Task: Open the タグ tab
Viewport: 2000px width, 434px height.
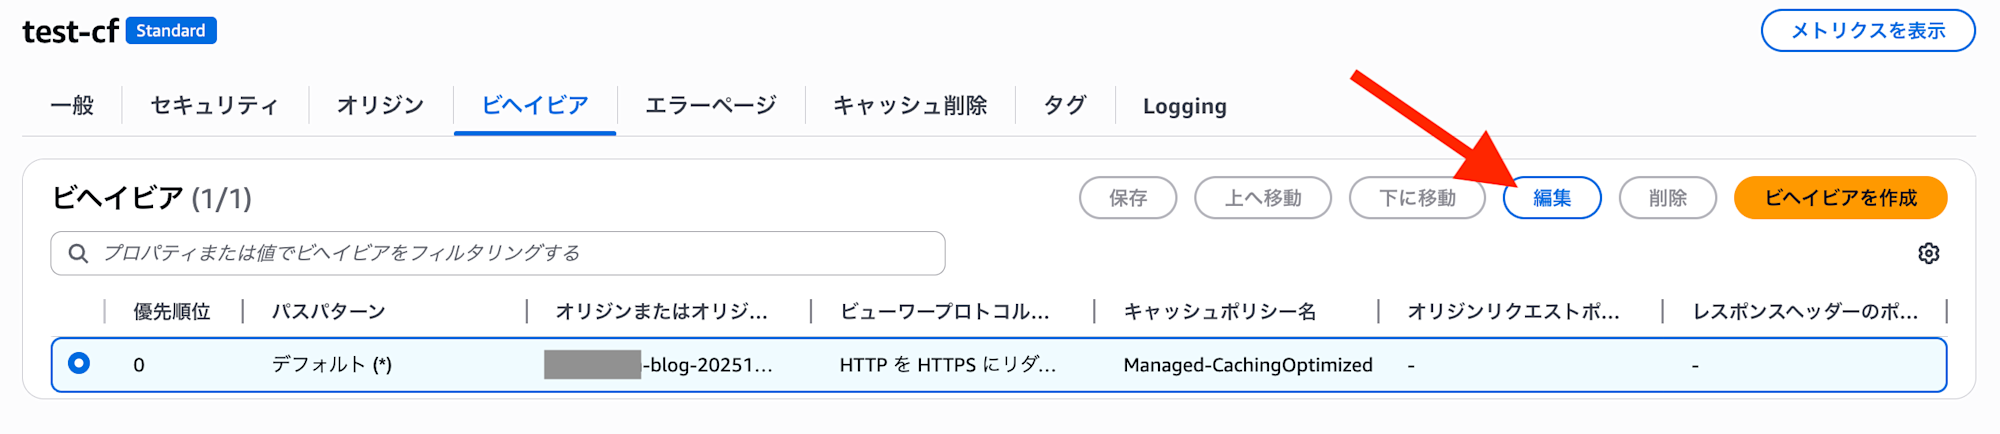Action: (x=1065, y=105)
